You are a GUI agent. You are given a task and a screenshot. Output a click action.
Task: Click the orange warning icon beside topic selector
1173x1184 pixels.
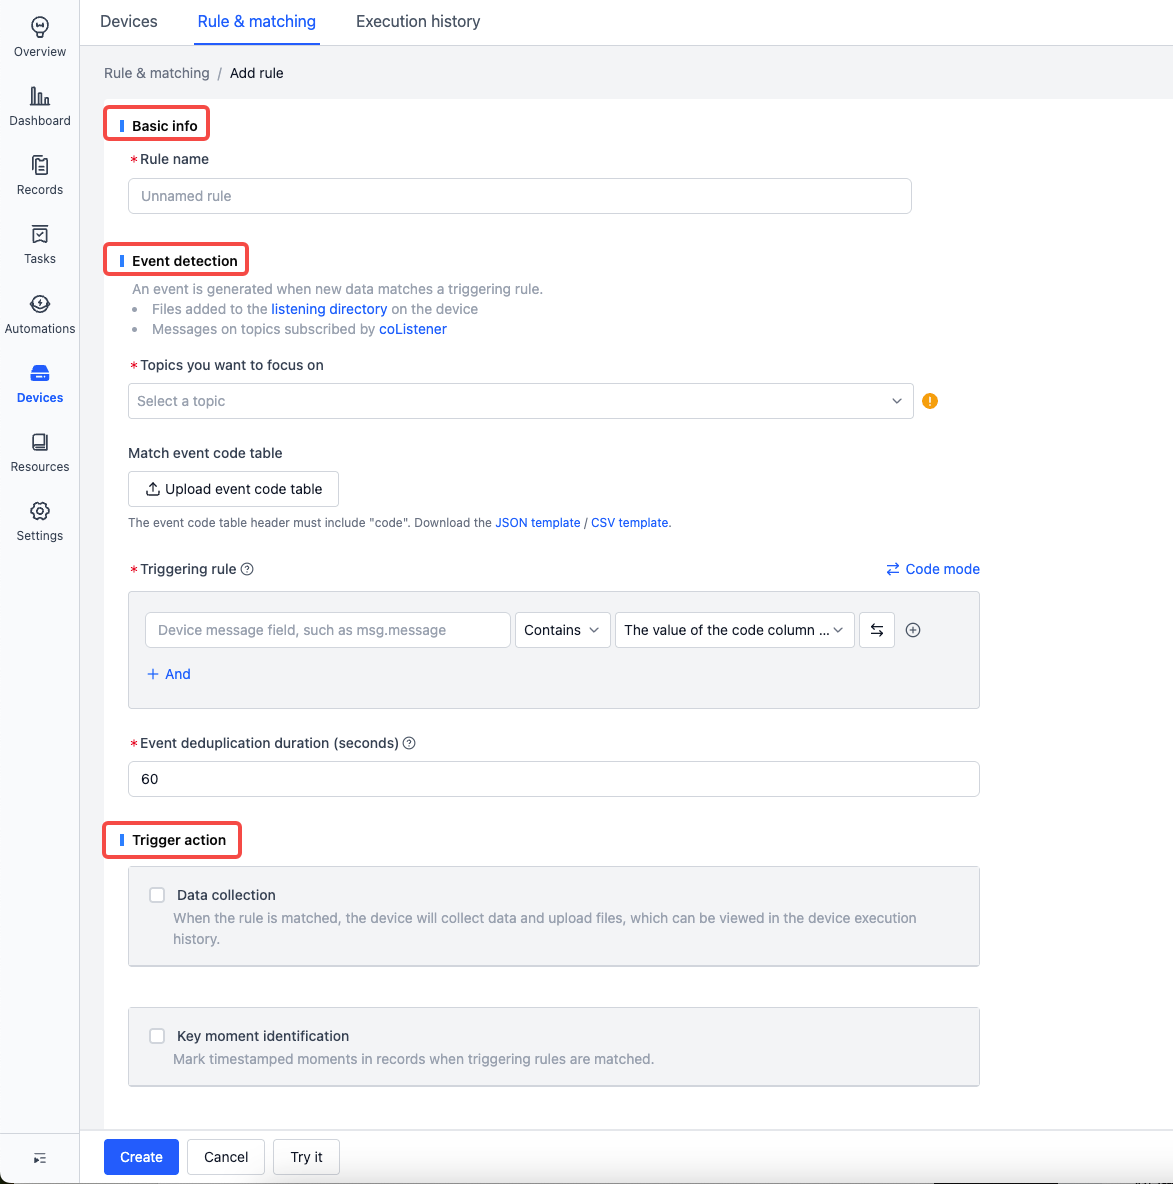point(930,401)
